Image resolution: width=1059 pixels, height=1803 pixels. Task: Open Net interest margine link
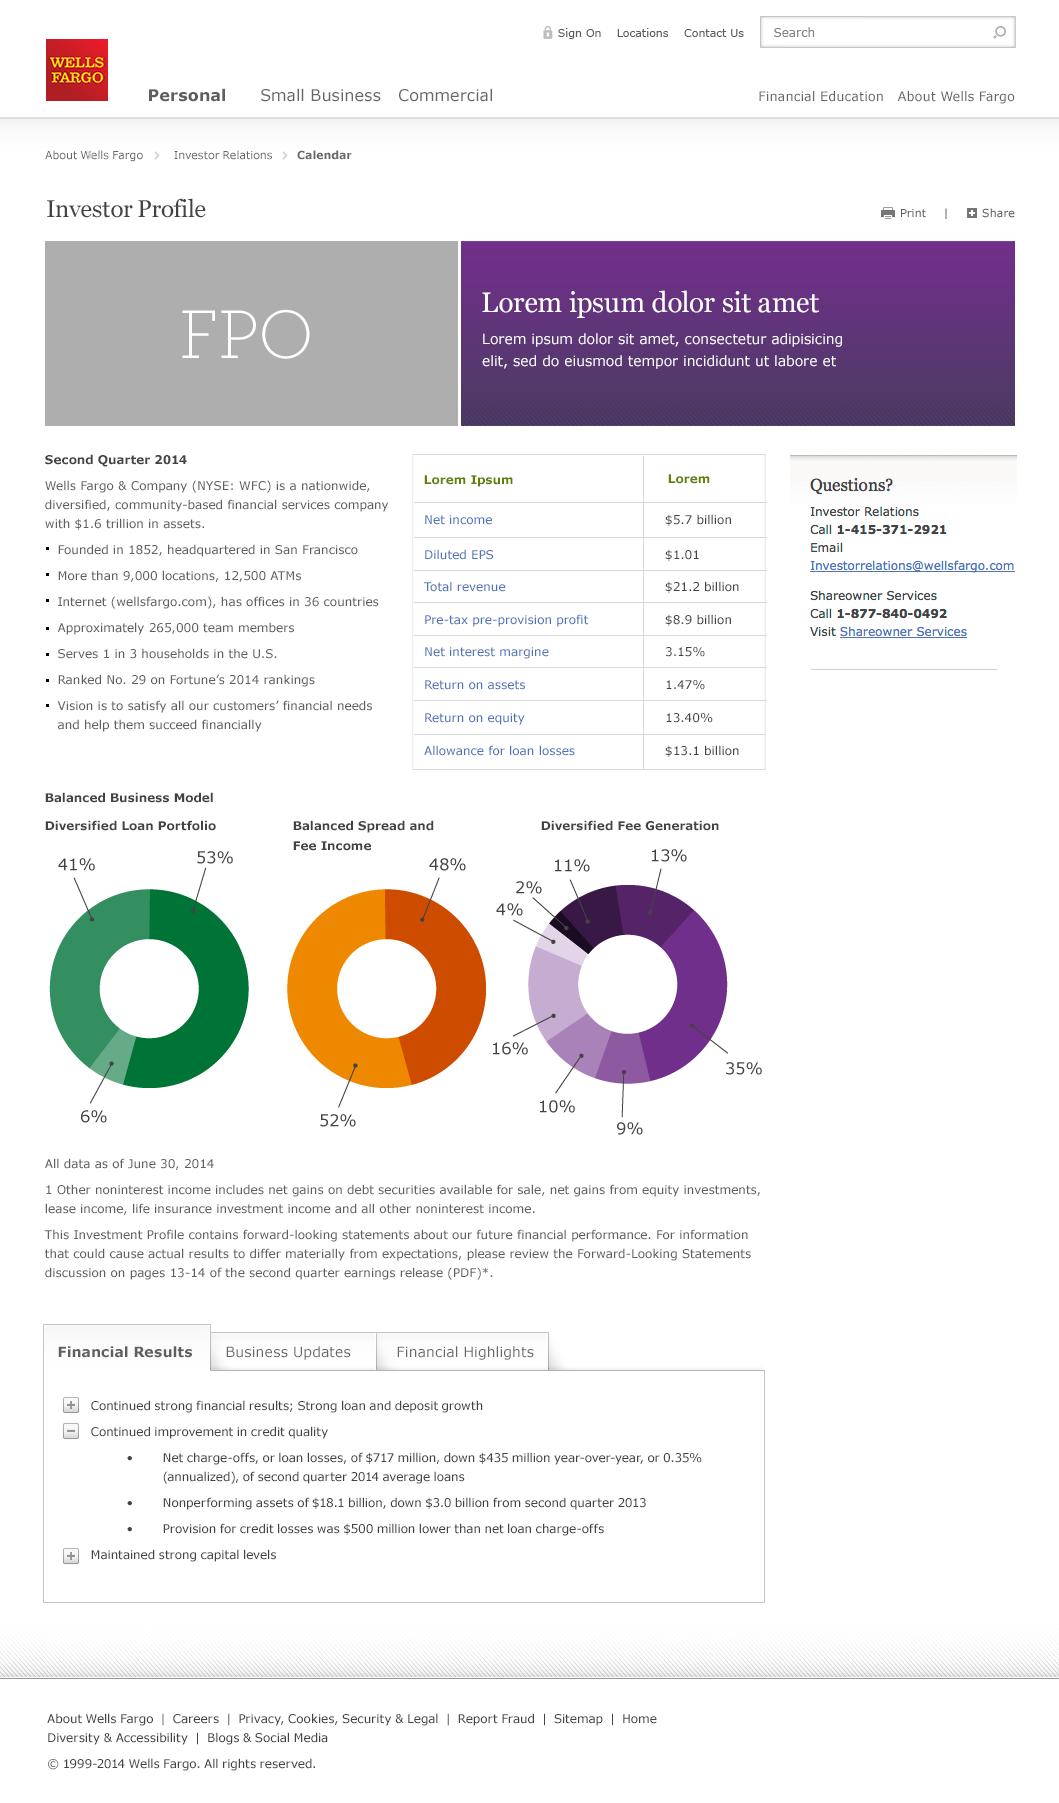[x=486, y=652]
